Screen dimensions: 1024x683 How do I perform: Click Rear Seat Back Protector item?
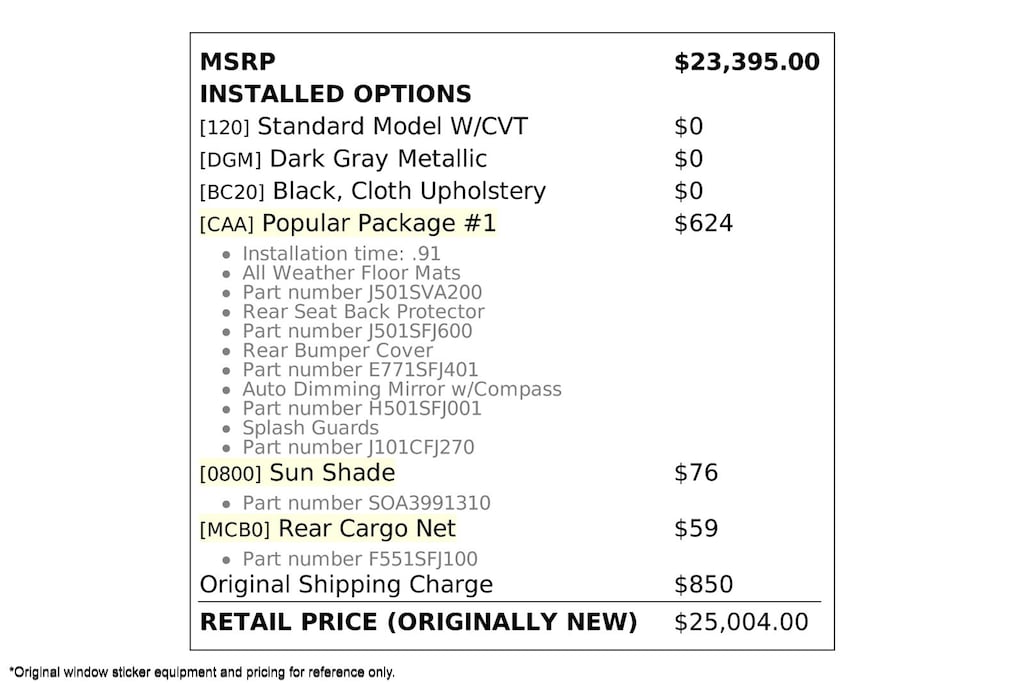[364, 312]
